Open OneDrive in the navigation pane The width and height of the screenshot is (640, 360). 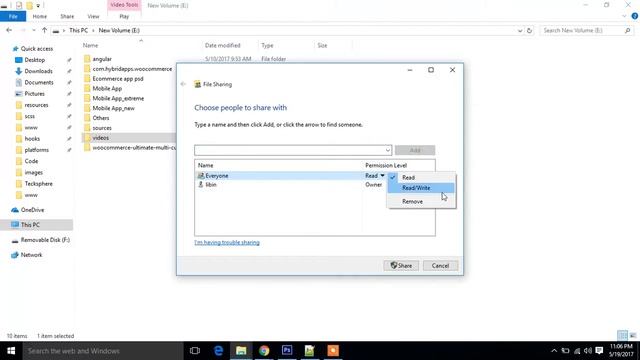point(32,210)
